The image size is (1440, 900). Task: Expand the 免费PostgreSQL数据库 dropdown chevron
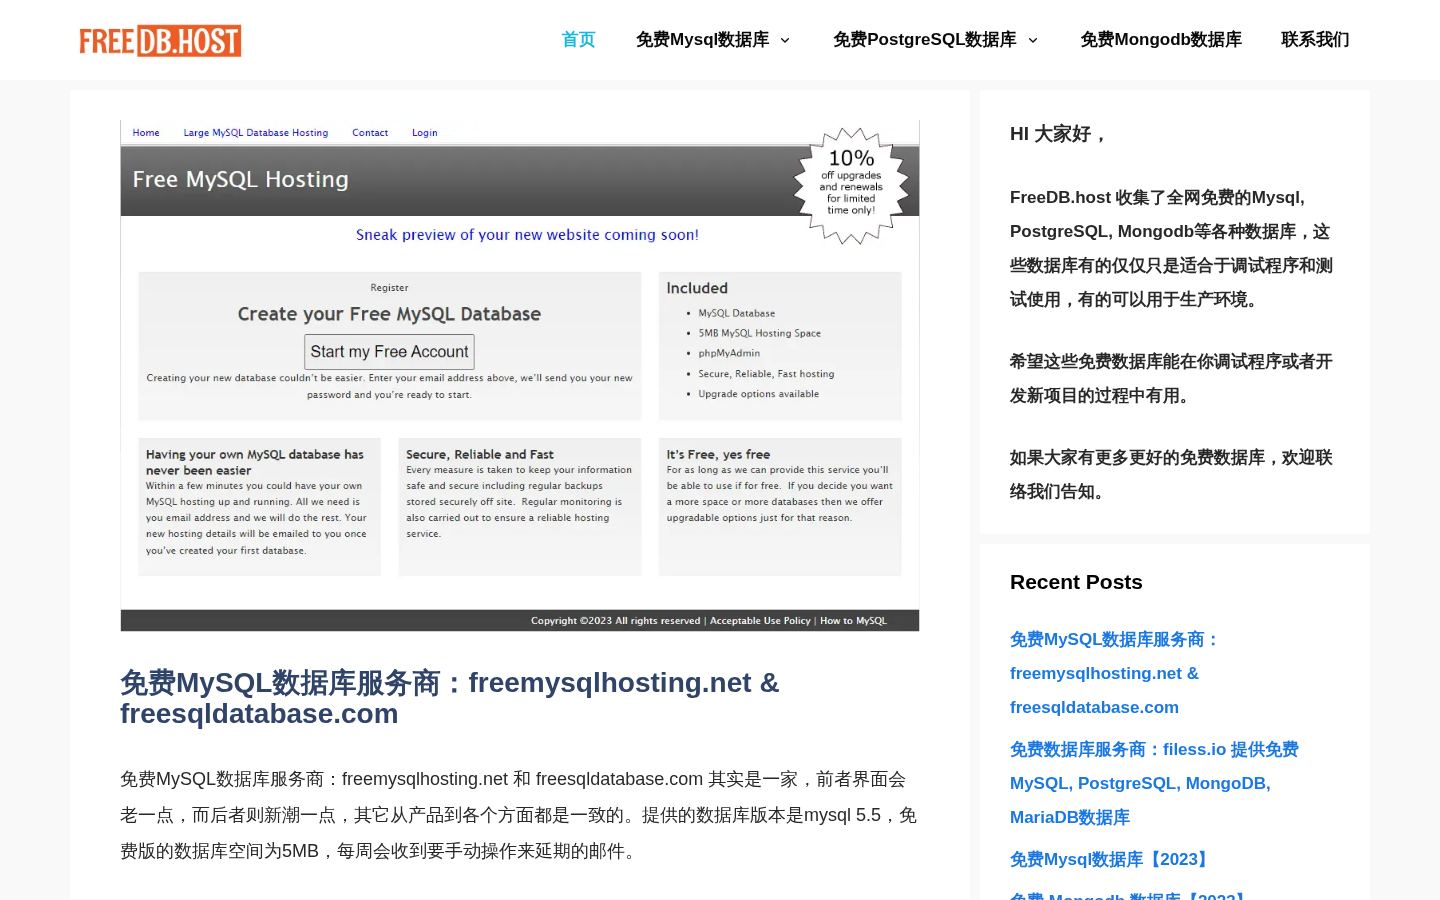point(1033,40)
